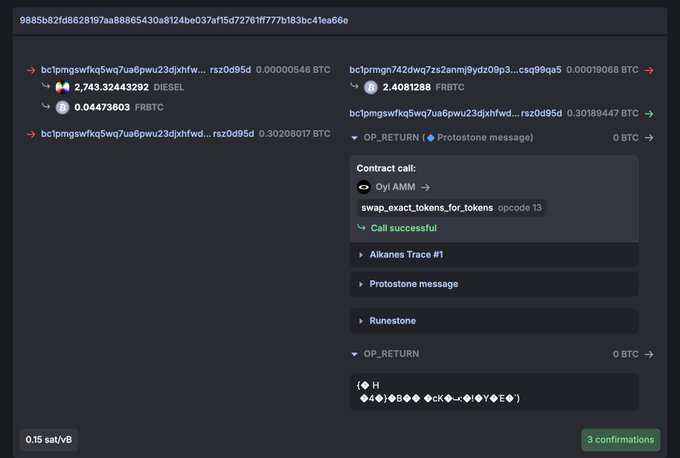680x458 pixels.
Task: Click arrow beside 0 BTC of Protostone OP_RETURN
Action: click(649, 138)
